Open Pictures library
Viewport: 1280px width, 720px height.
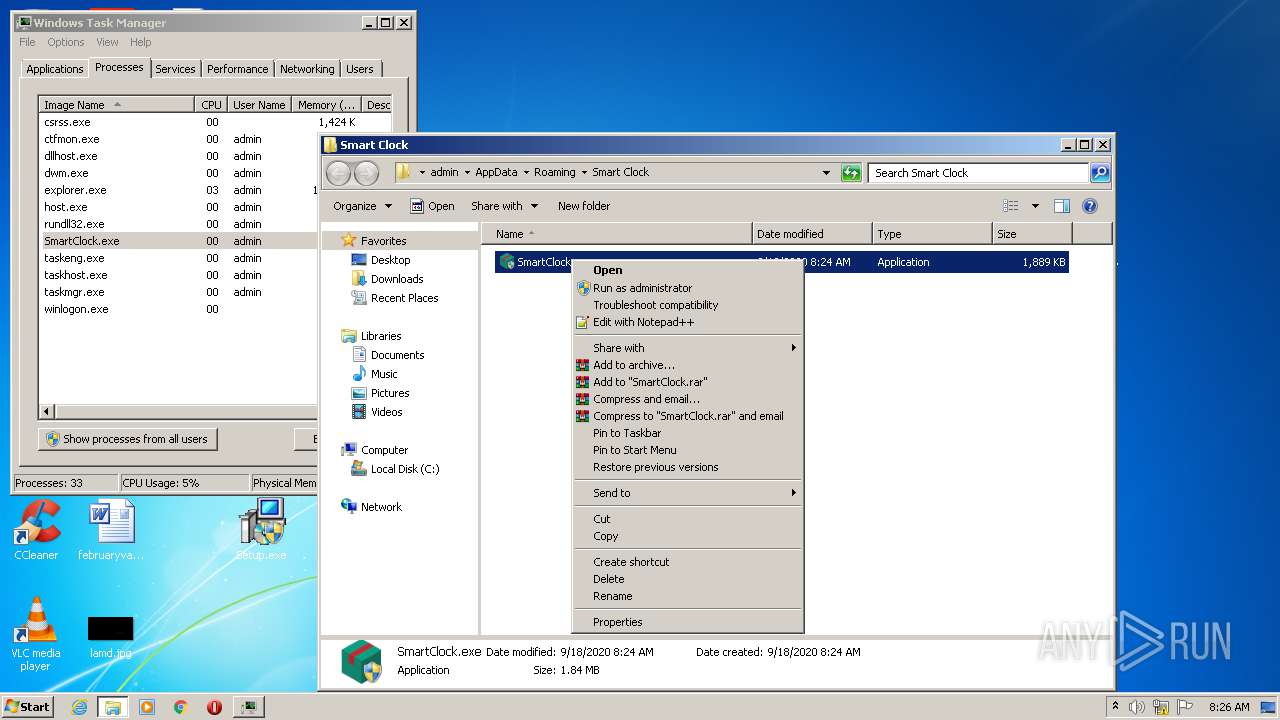pyautogui.click(x=390, y=393)
